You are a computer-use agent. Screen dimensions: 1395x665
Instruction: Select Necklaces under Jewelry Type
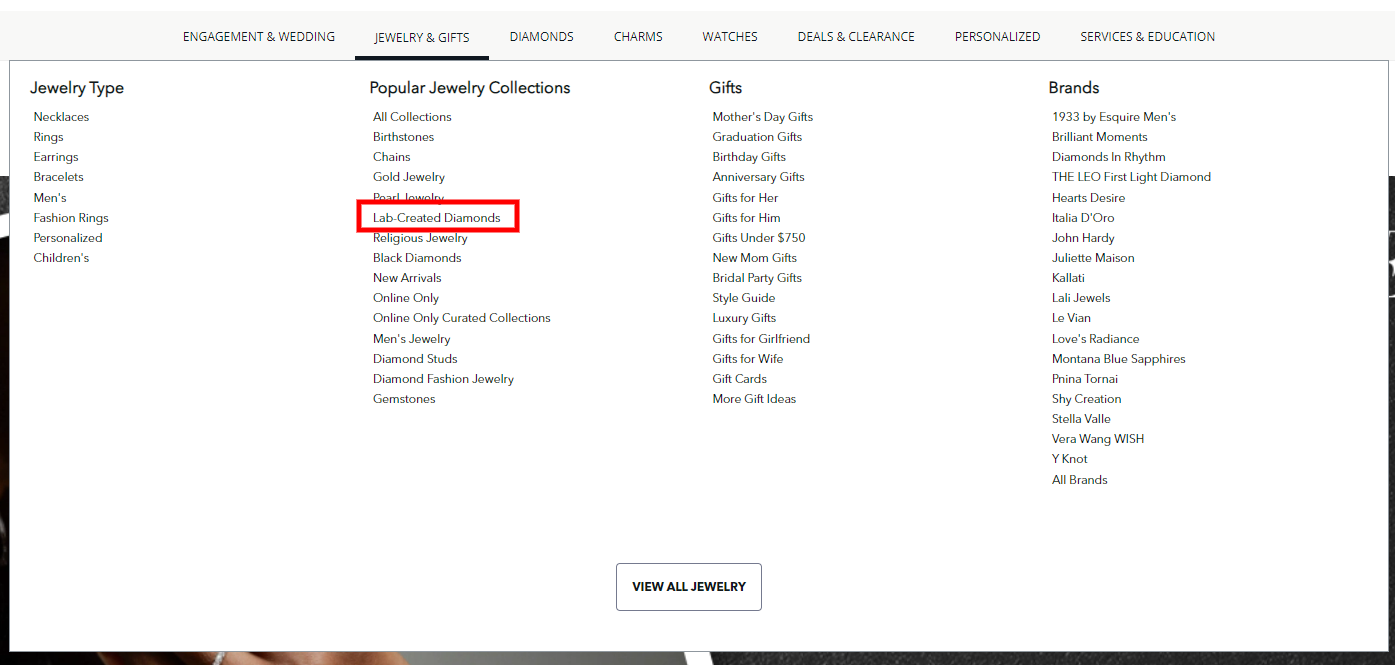[61, 117]
